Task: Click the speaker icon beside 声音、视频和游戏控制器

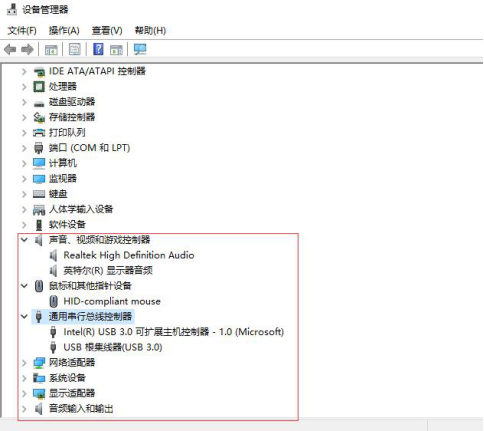Action: pyautogui.click(x=39, y=240)
